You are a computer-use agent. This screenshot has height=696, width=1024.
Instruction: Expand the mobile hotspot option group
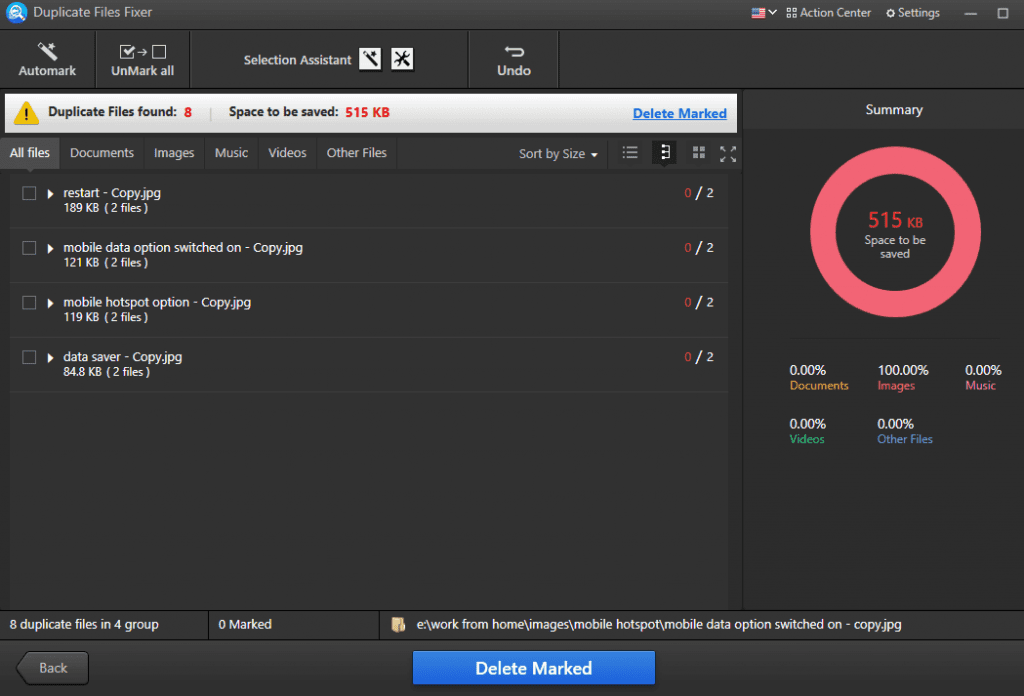pos(50,304)
